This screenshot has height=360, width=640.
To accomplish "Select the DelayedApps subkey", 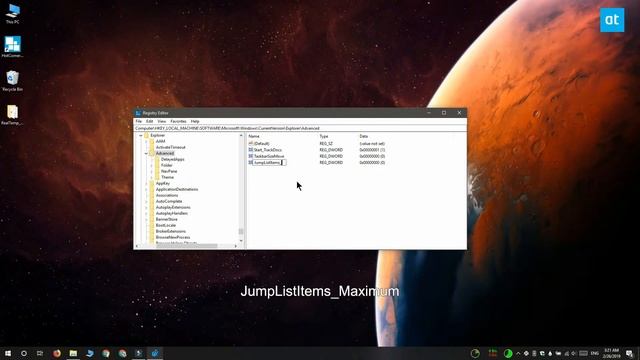I will (x=172, y=159).
